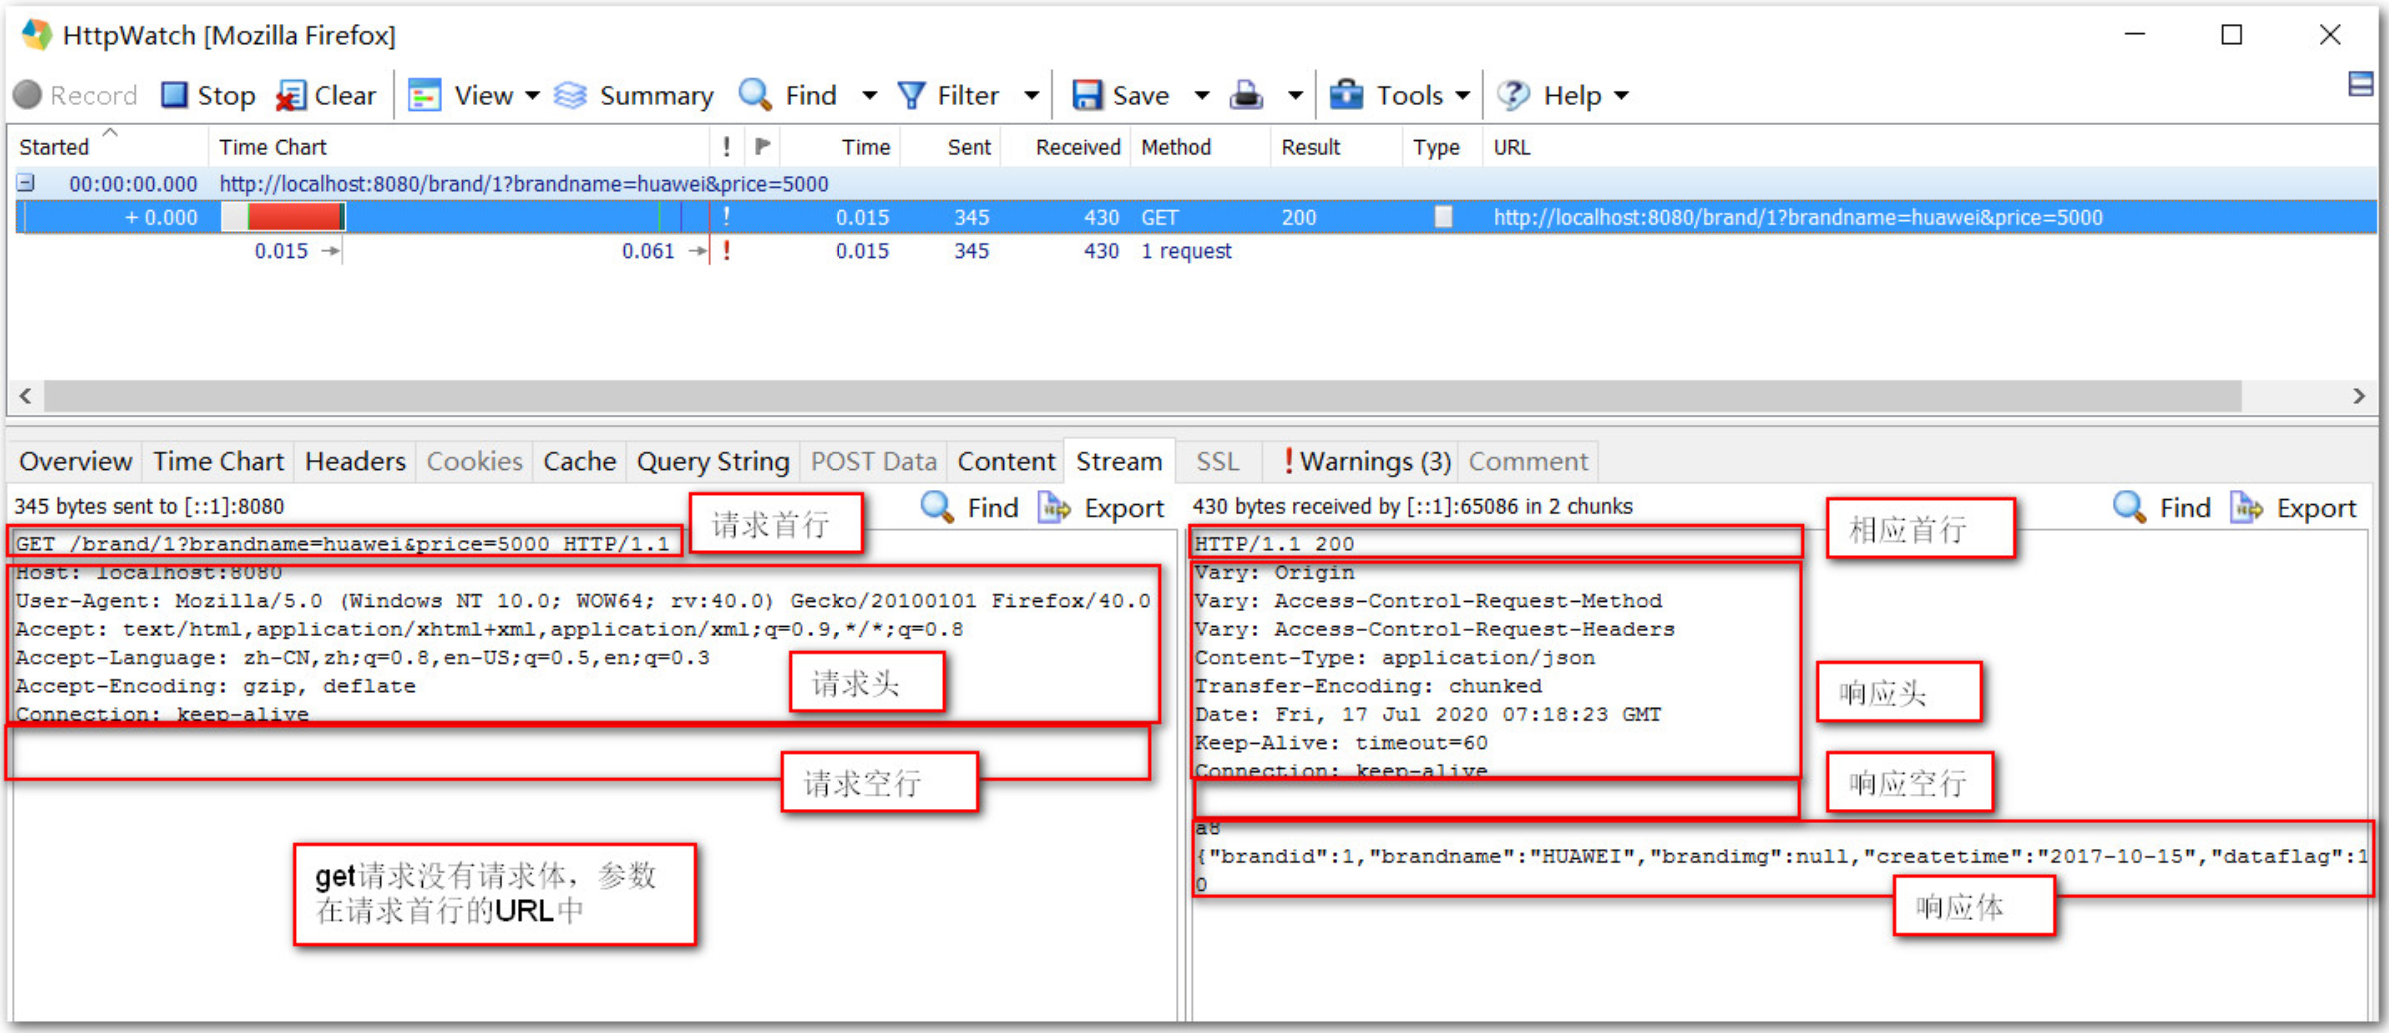This screenshot has width=2389, height=1033.
Task: Open the Find dropdown arrow in toolbar
Action: pos(870,96)
